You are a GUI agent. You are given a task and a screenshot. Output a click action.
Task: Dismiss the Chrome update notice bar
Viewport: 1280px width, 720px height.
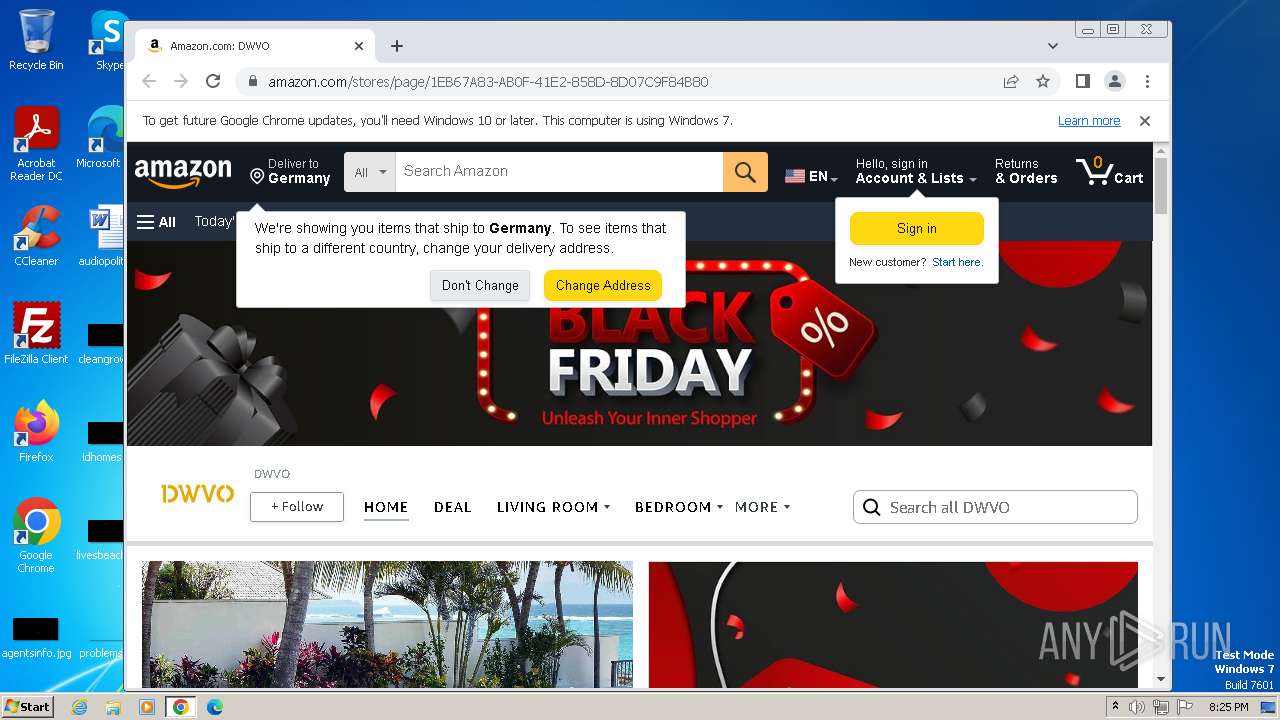(x=1145, y=121)
